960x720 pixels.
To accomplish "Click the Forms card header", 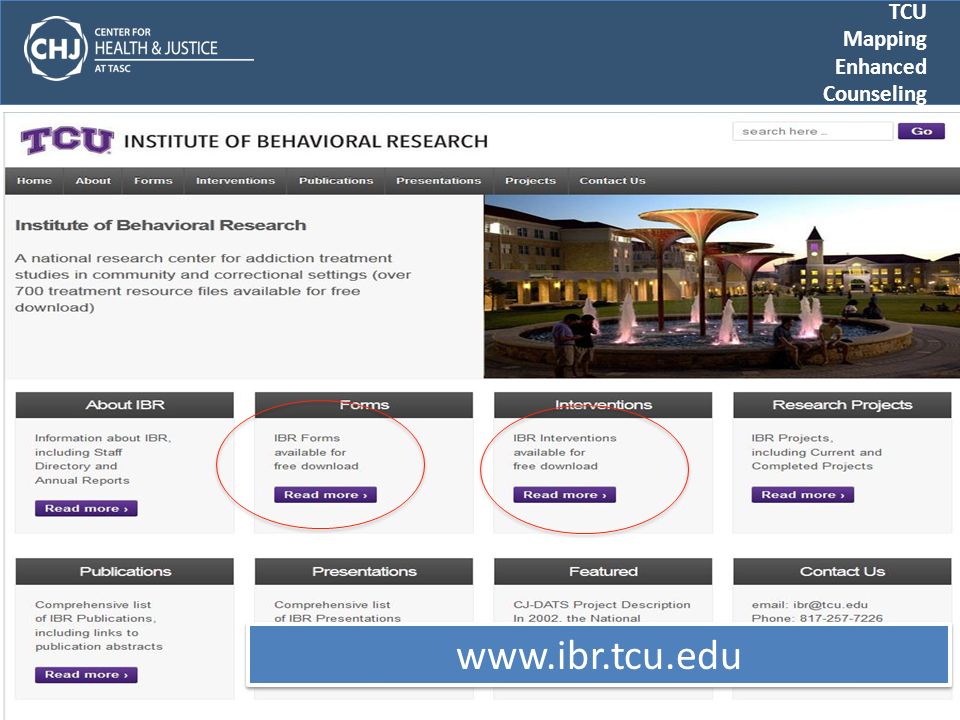I will 364,405.
